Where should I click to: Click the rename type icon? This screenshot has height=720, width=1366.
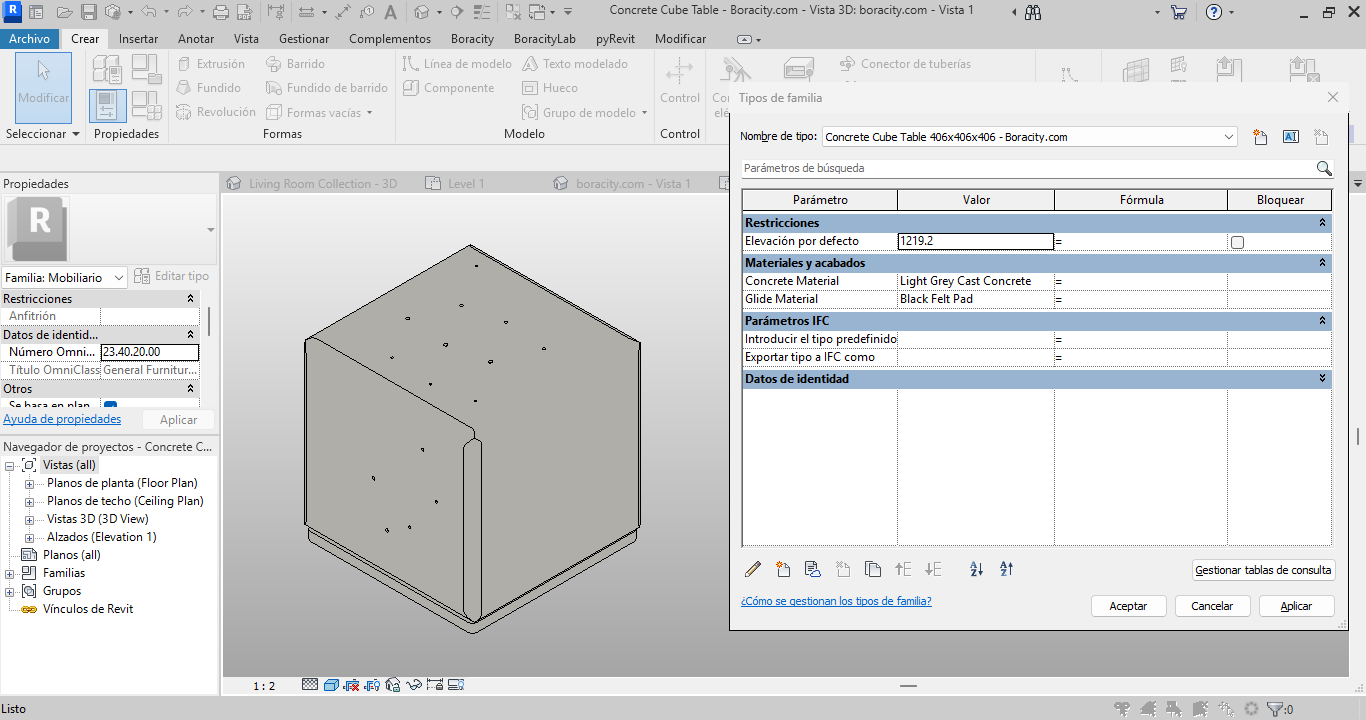1290,137
